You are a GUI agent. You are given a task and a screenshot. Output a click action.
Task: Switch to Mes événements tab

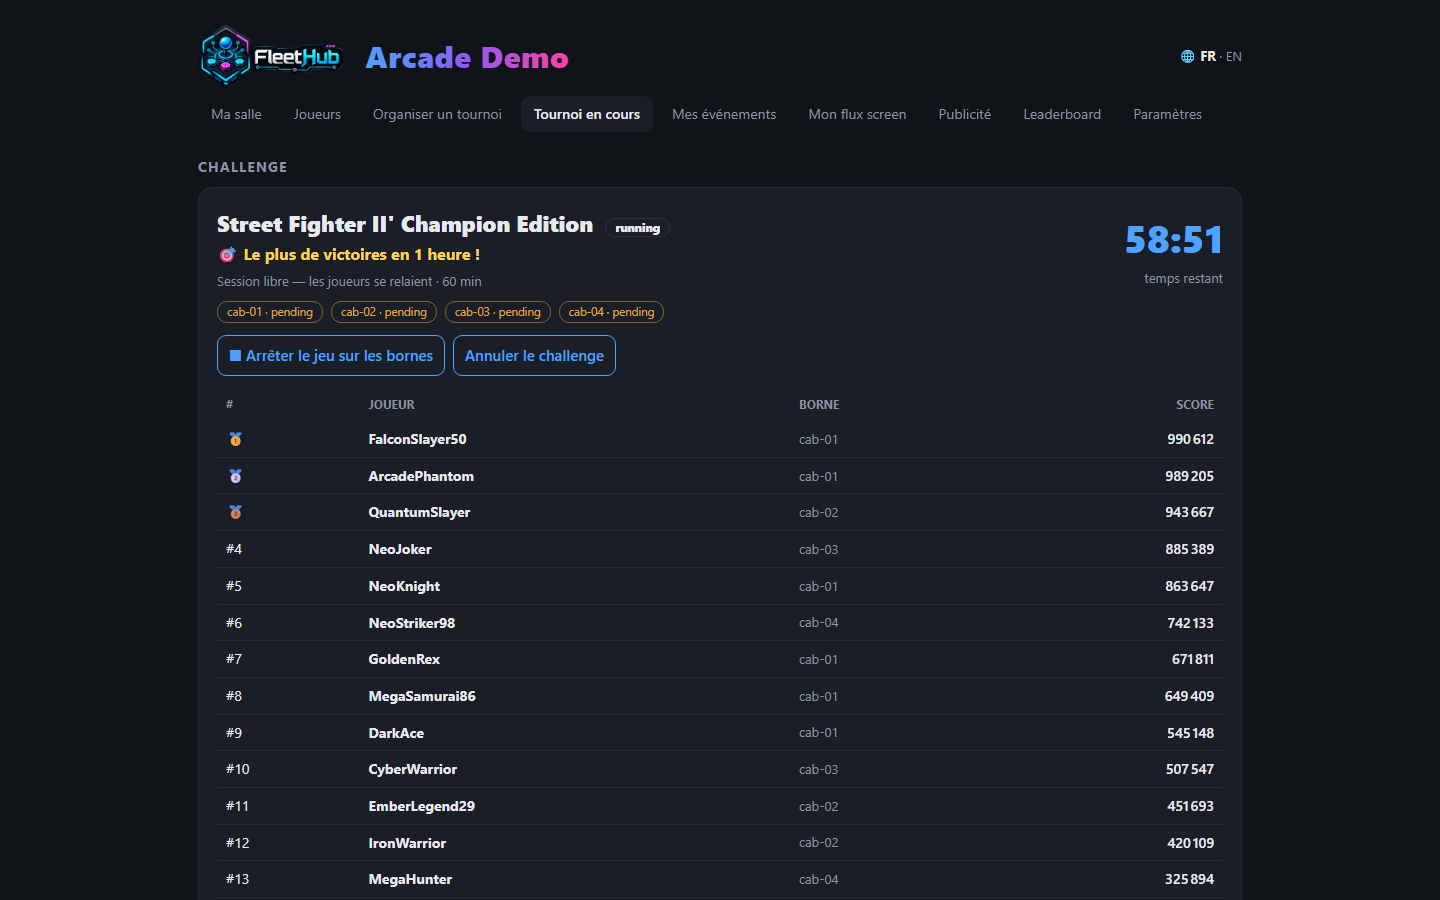[724, 114]
